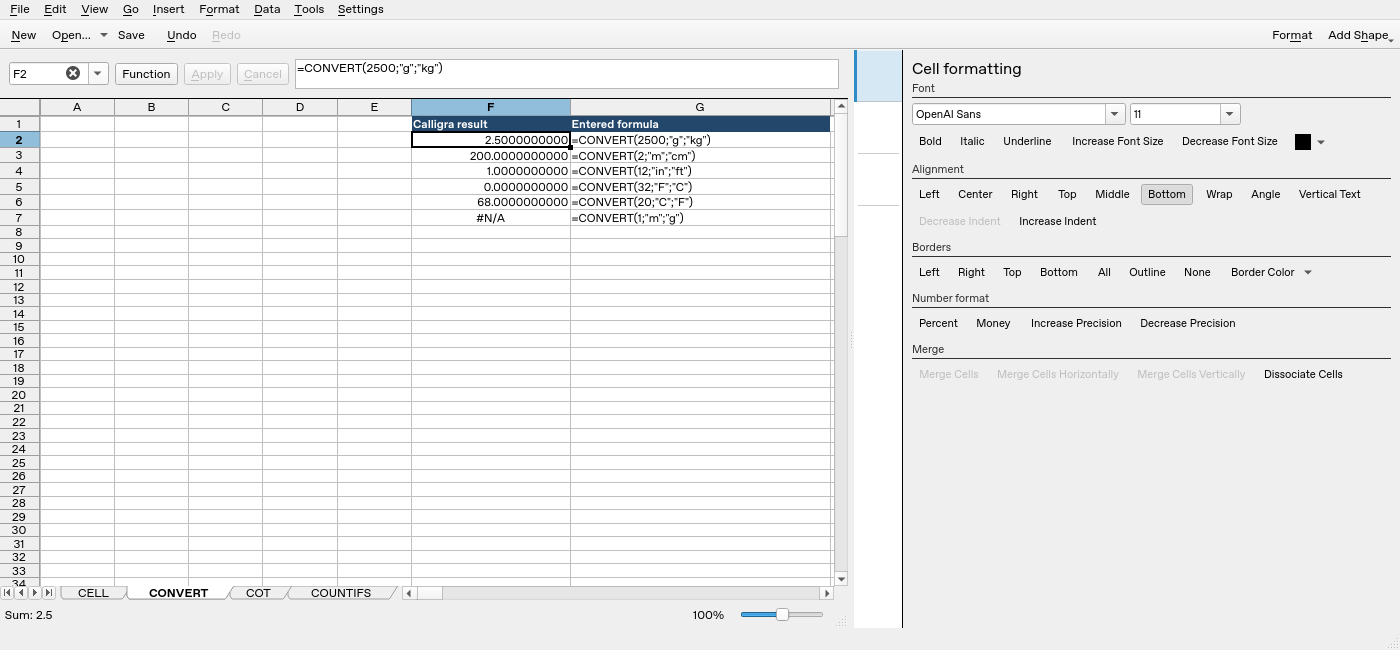Screen dimensions: 1400x650
Task: Apply Outline border
Action: [1147, 272]
